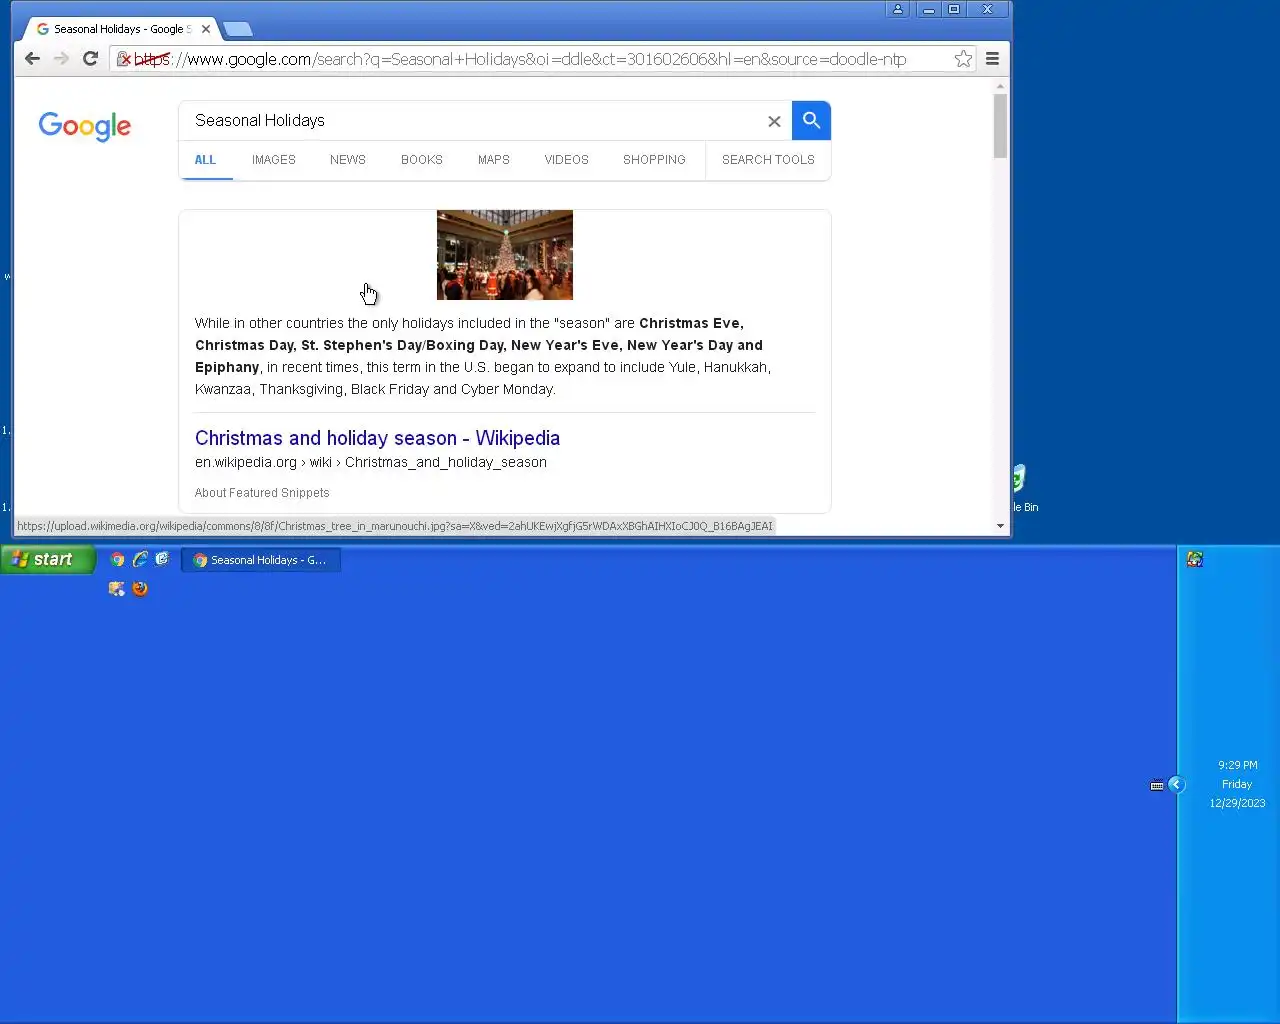
Task: Switch to the ALL results tab
Action: click(x=205, y=160)
